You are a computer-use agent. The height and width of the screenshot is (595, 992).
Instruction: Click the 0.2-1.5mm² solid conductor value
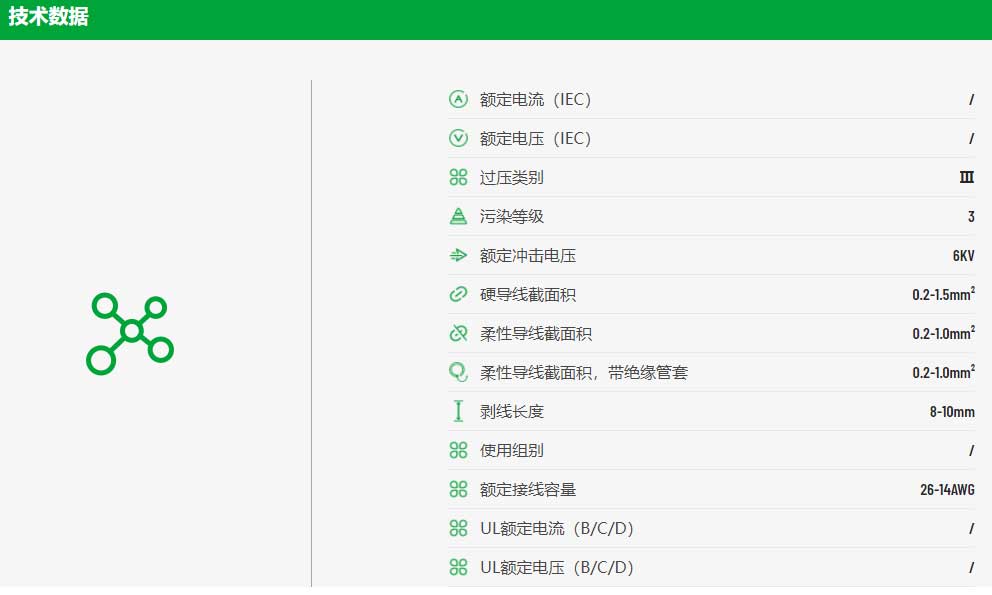(943, 294)
